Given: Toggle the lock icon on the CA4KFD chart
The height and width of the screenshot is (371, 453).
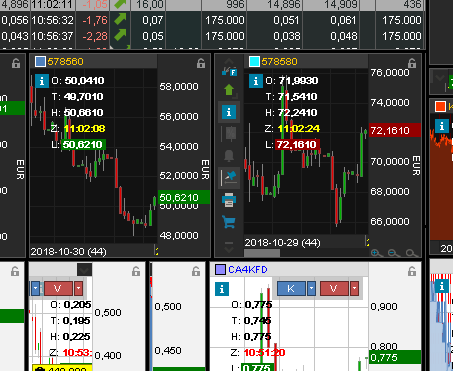Looking at the screenshot, I should 412,271.
